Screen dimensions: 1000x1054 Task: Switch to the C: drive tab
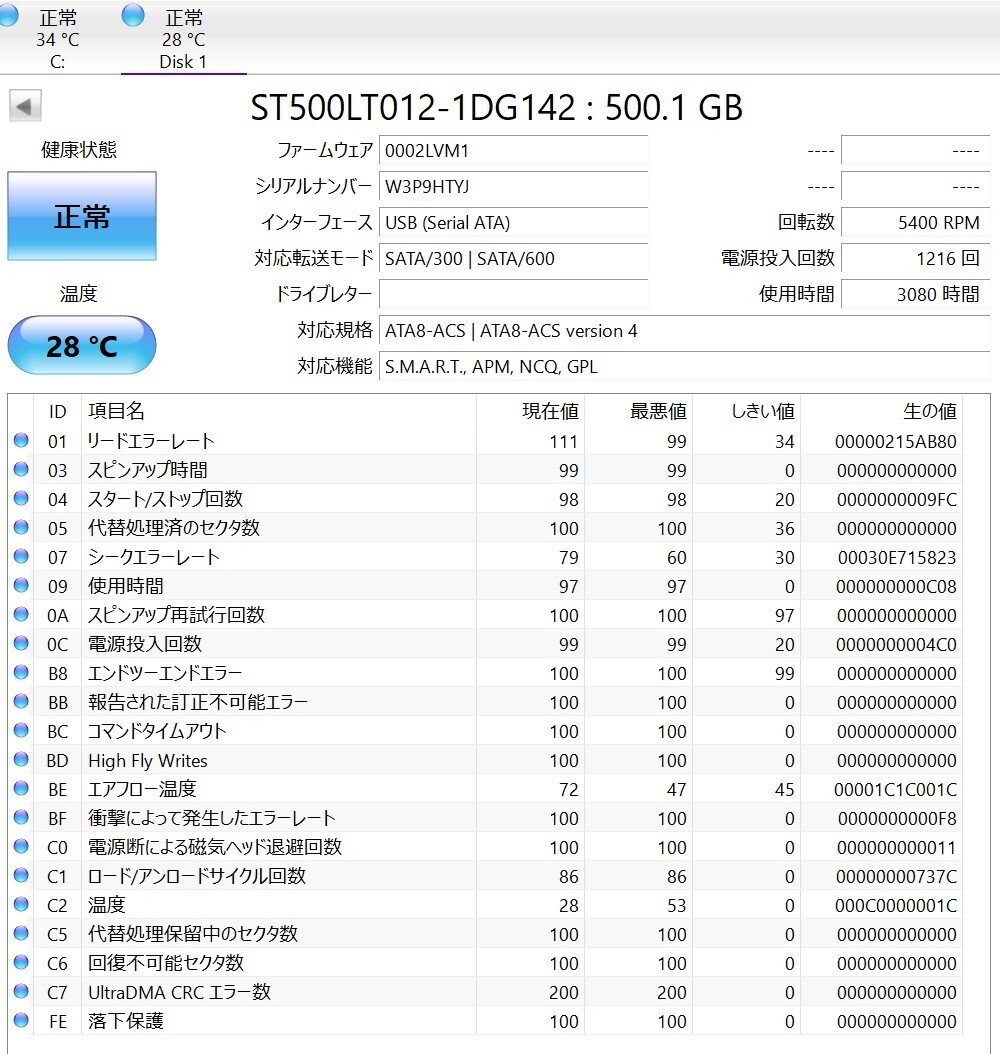tap(57, 38)
